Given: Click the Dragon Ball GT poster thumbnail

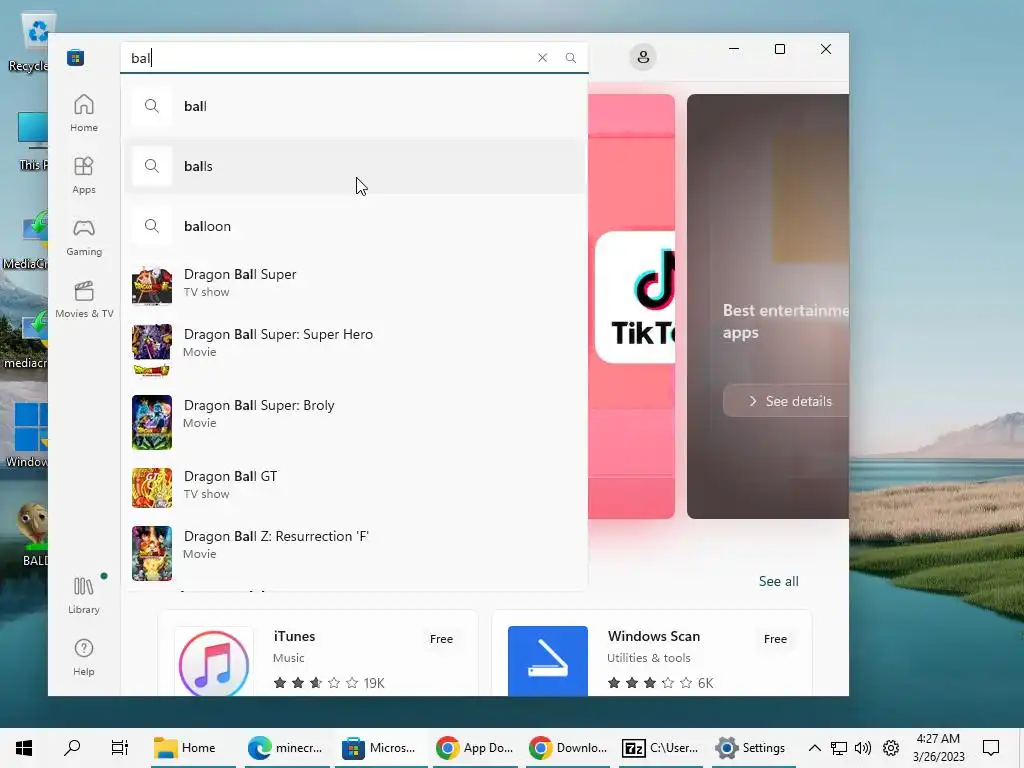Looking at the screenshot, I should pyautogui.click(x=152, y=488).
